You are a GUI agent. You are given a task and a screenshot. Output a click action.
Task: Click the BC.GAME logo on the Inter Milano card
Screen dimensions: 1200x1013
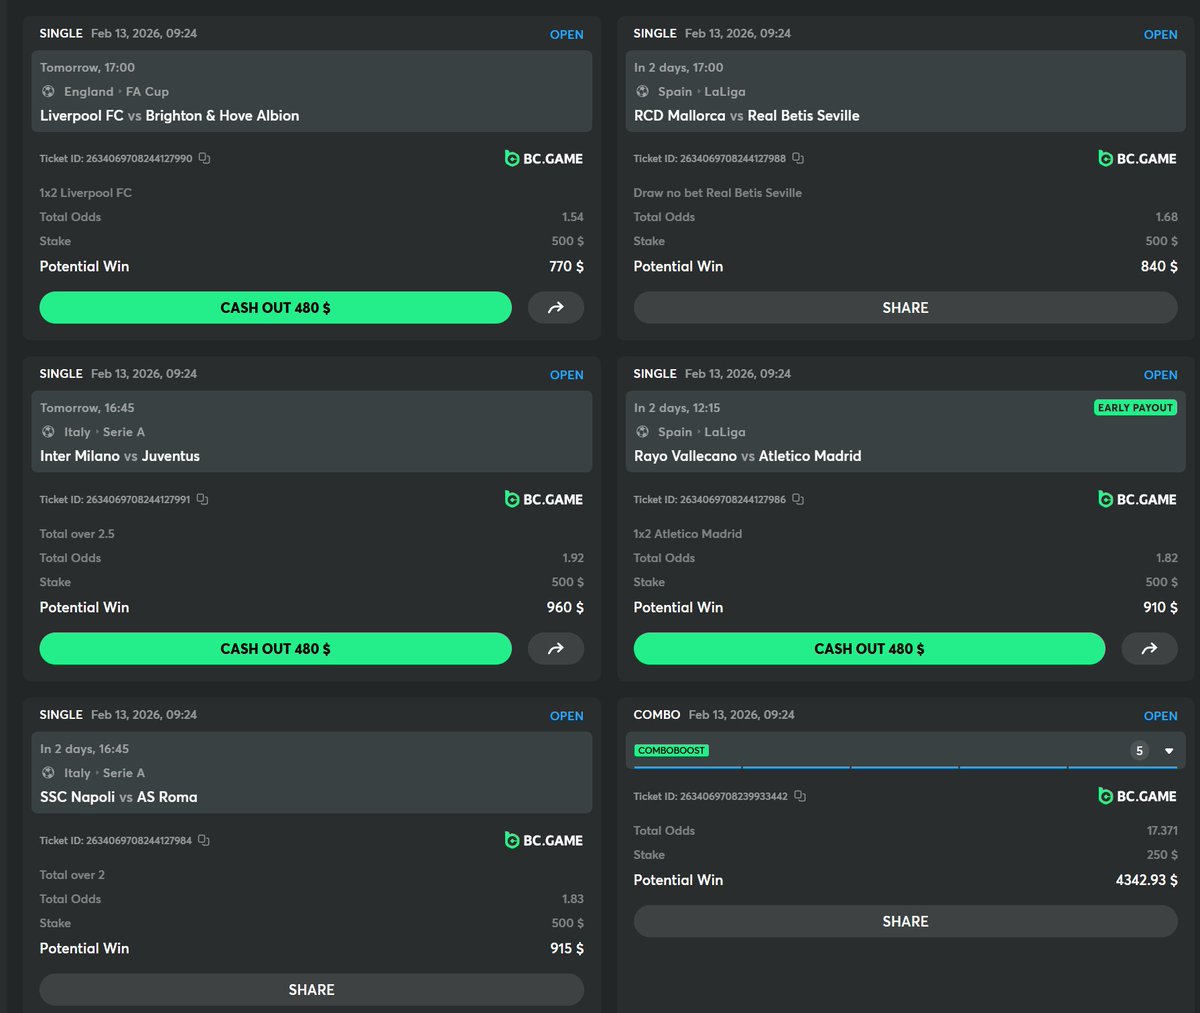(x=544, y=499)
